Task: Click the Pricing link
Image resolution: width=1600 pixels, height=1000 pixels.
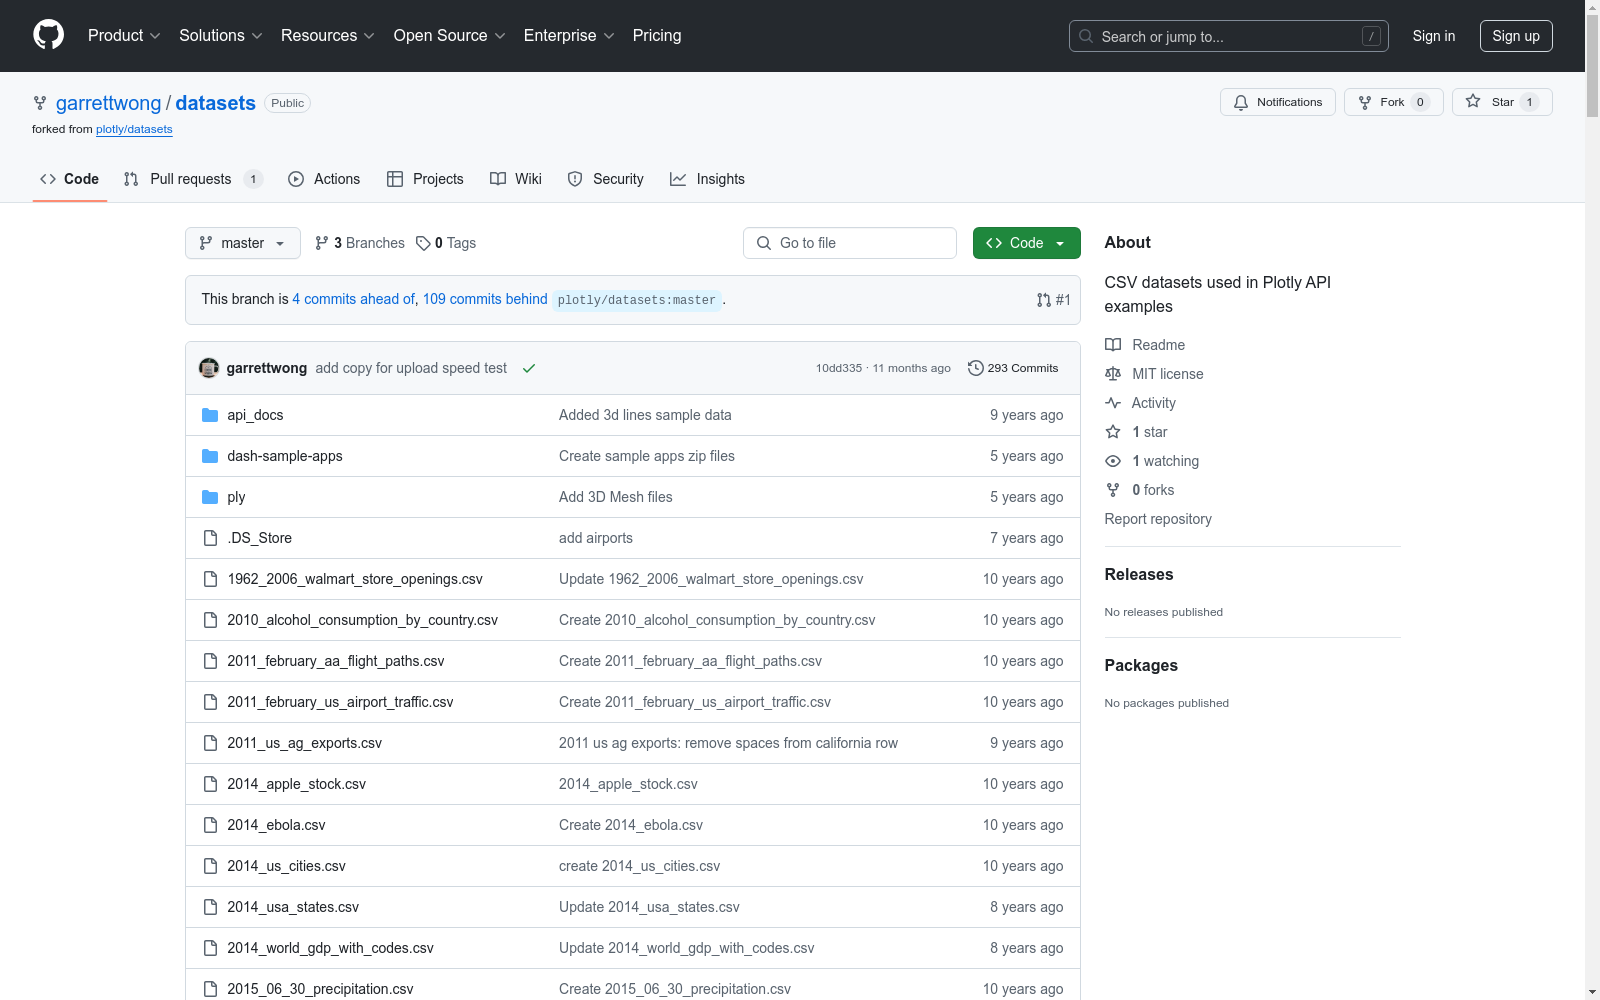Action: tap(657, 36)
